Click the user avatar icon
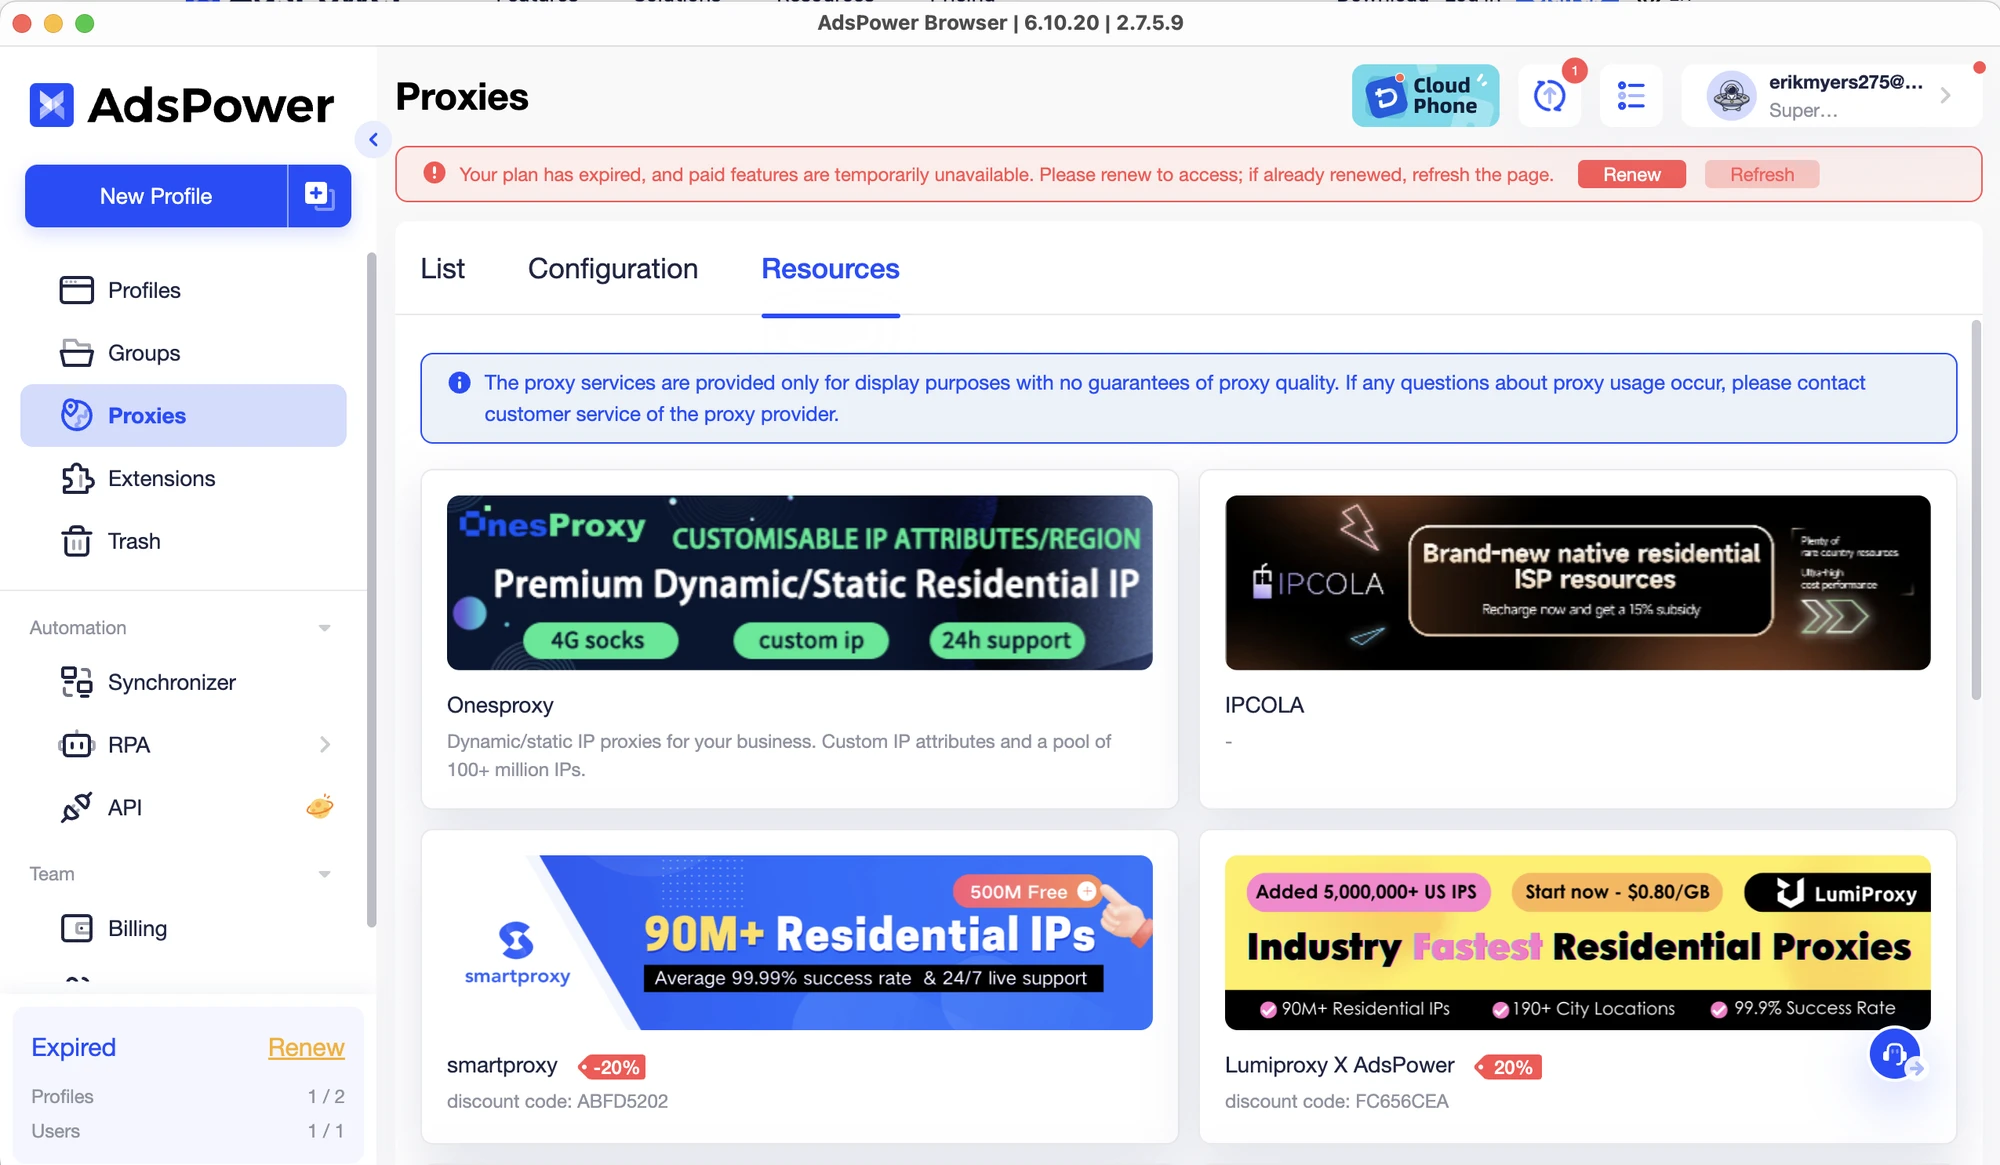The height and width of the screenshot is (1165, 2000). pos(1731,96)
